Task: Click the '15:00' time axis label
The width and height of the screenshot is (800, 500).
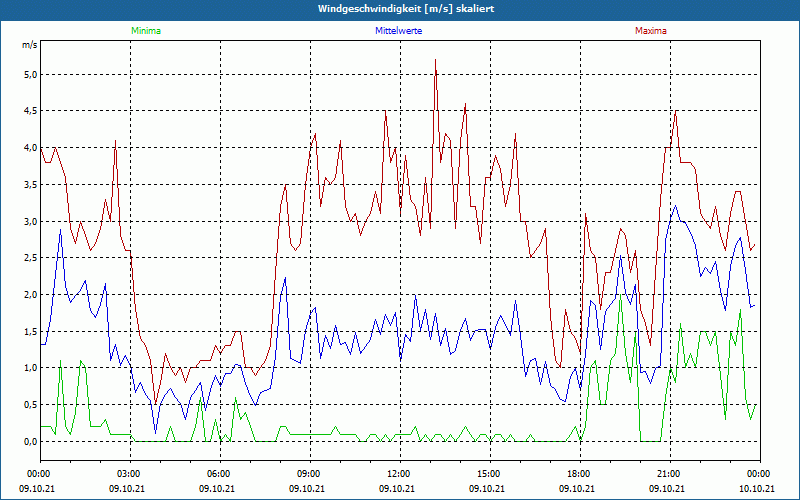Action: click(490, 474)
